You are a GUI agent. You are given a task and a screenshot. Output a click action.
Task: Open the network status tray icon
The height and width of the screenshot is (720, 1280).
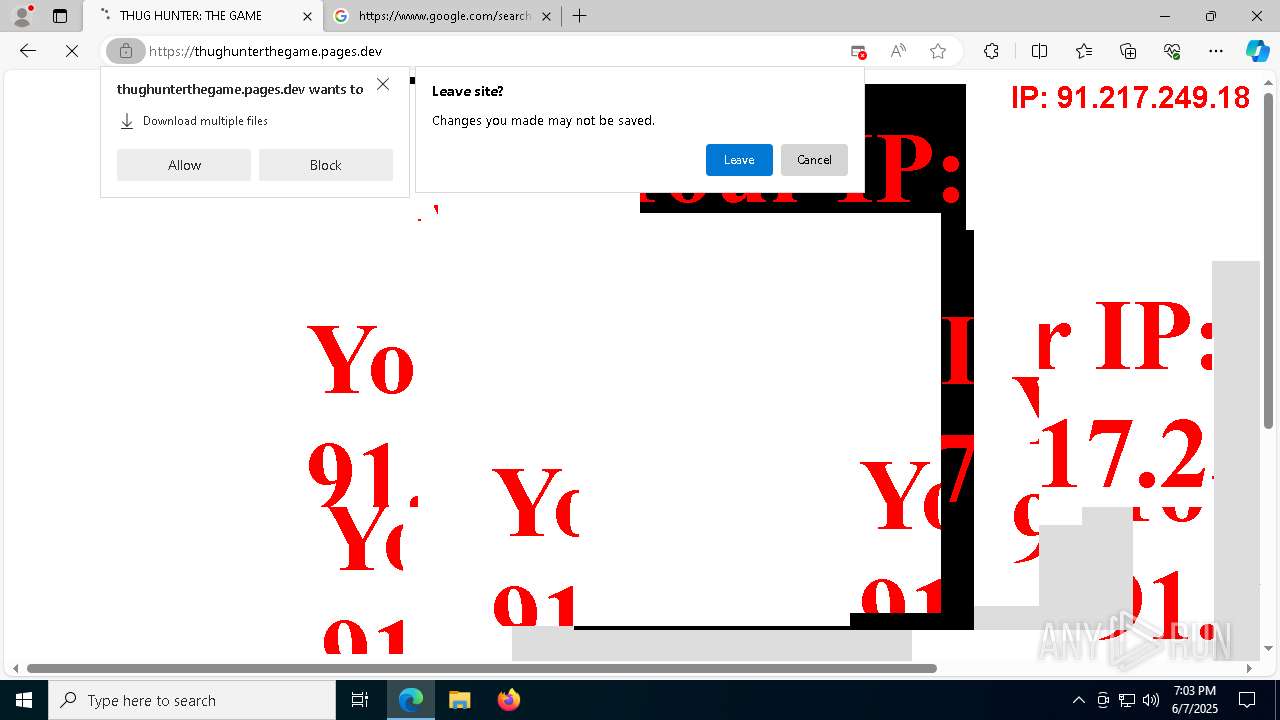click(x=1127, y=700)
